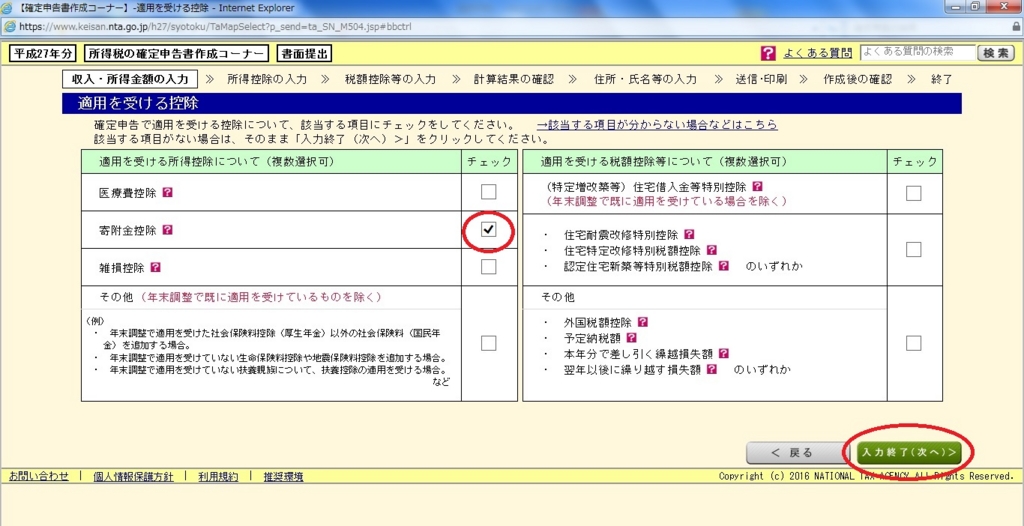Open help for 住宅借入金等特別控除

757,186
